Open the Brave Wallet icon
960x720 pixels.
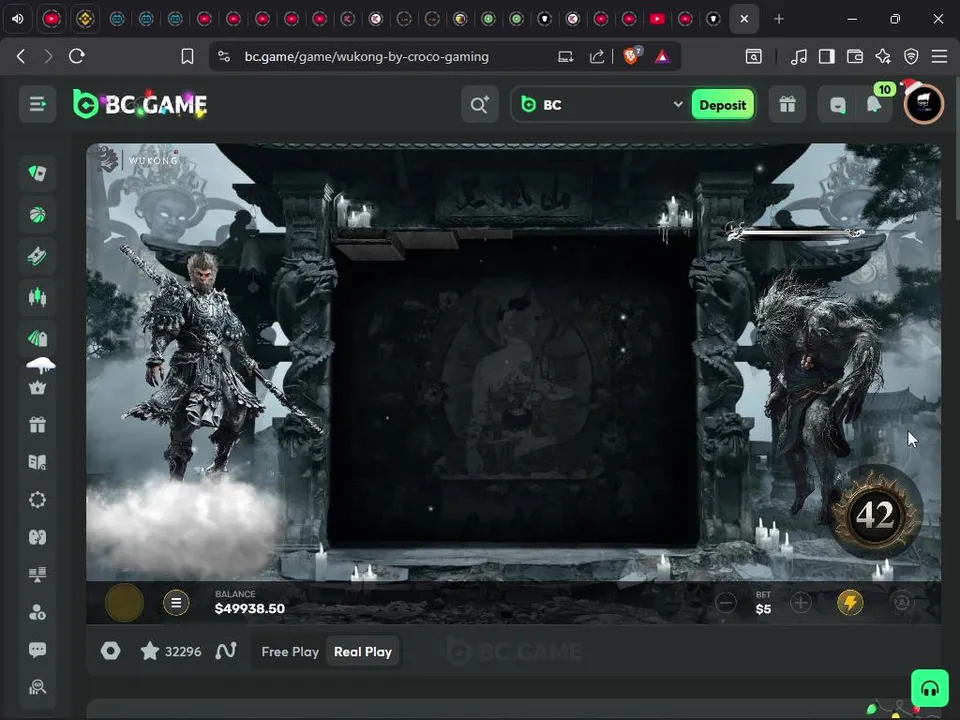pyautogui.click(x=855, y=57)
